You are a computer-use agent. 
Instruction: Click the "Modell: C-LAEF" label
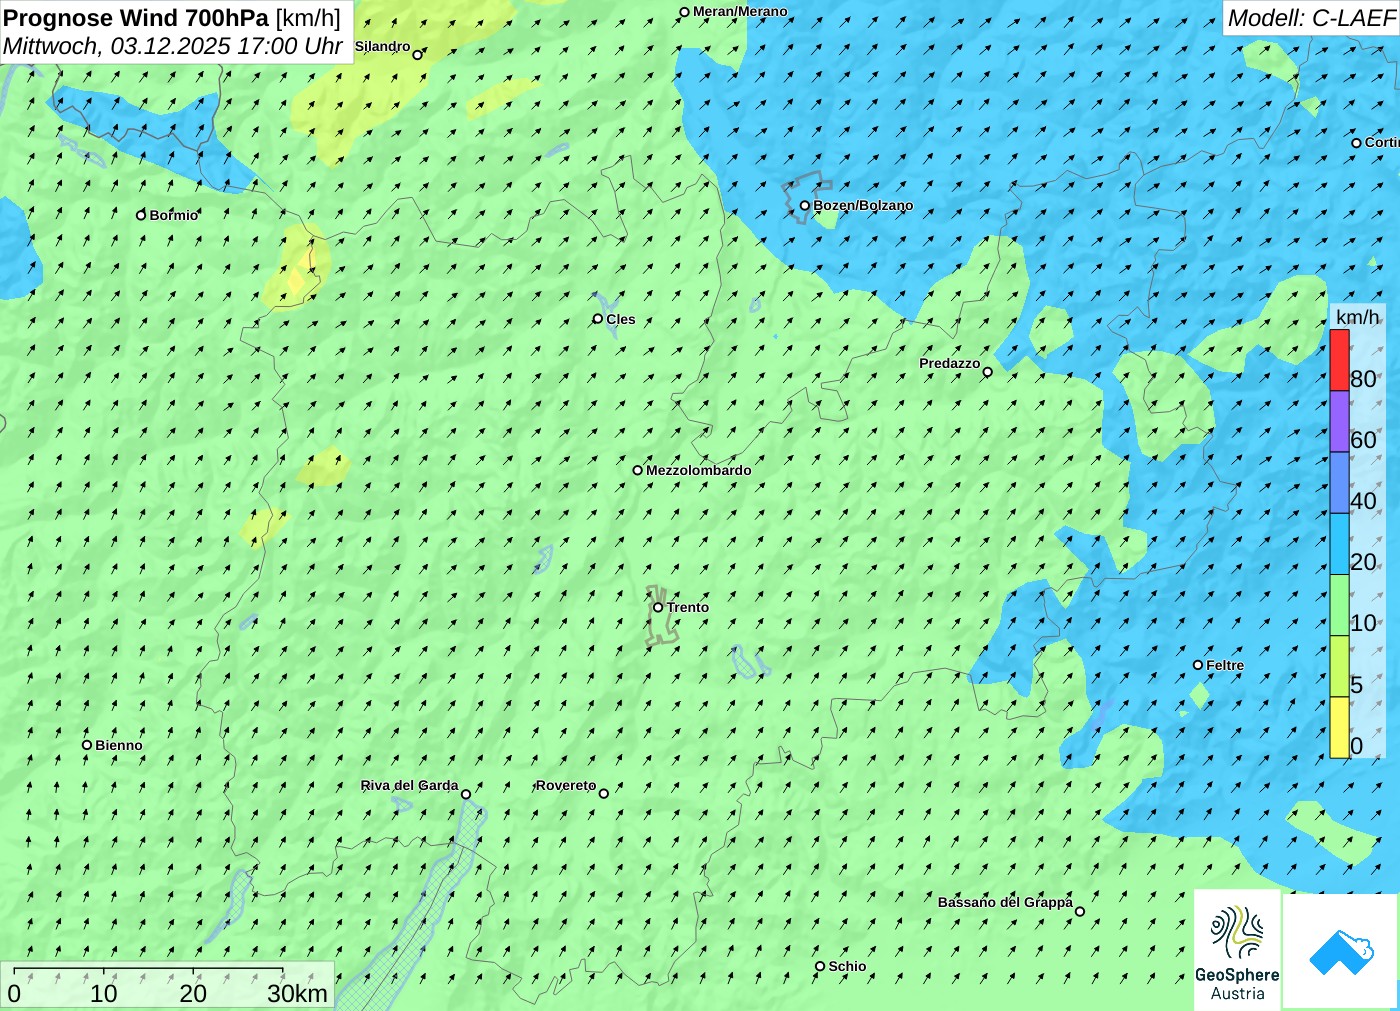click(x=1311, y=18)
